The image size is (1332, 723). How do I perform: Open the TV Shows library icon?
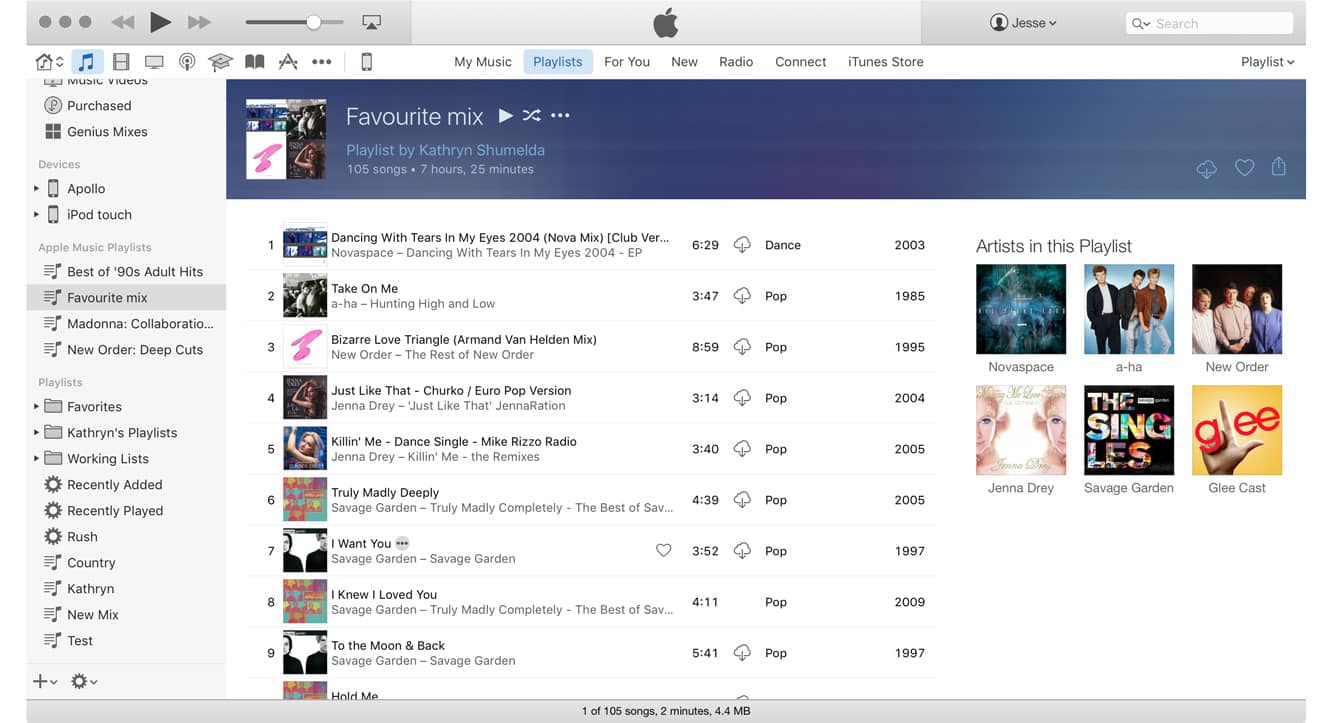[154, 62]
